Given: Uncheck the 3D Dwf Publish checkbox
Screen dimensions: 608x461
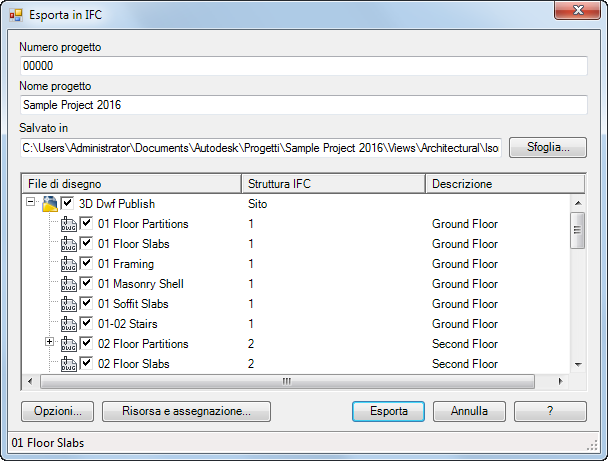Looking at the screenshot, I should pyautogui.click(x=68, y=203).
